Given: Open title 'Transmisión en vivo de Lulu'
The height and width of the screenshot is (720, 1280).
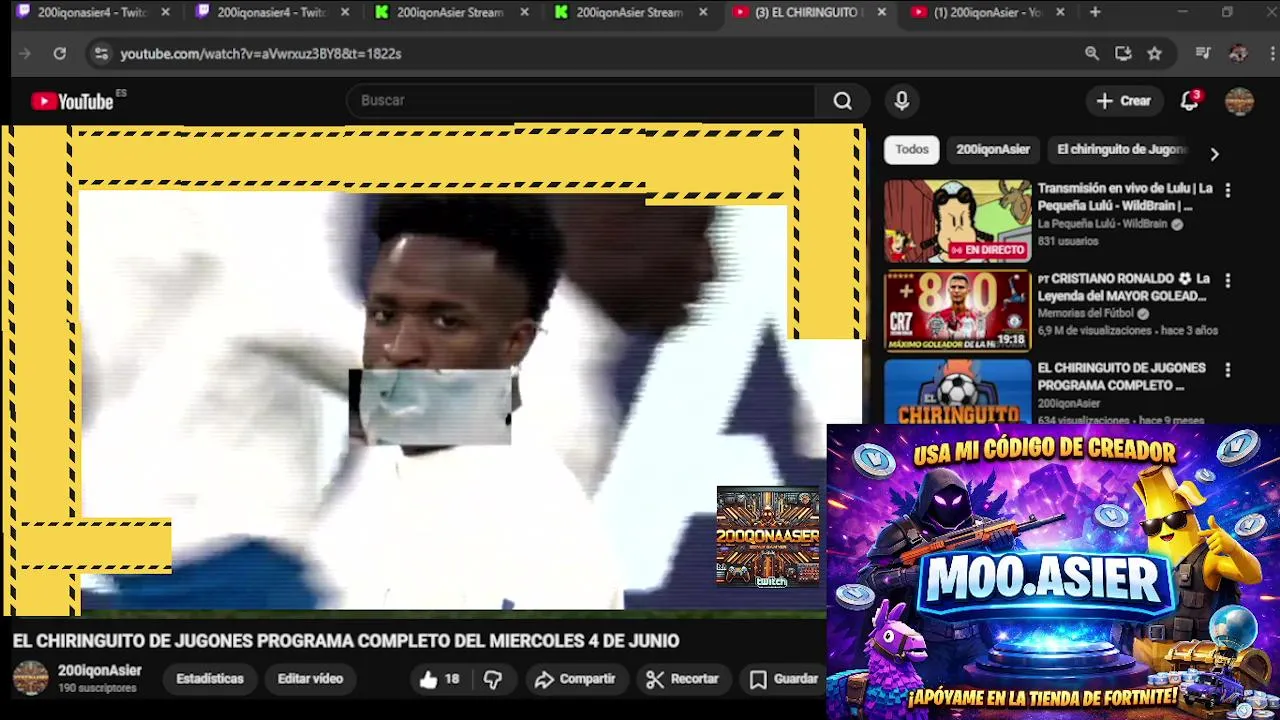Looking at the screenshot, I should 1125,197.
